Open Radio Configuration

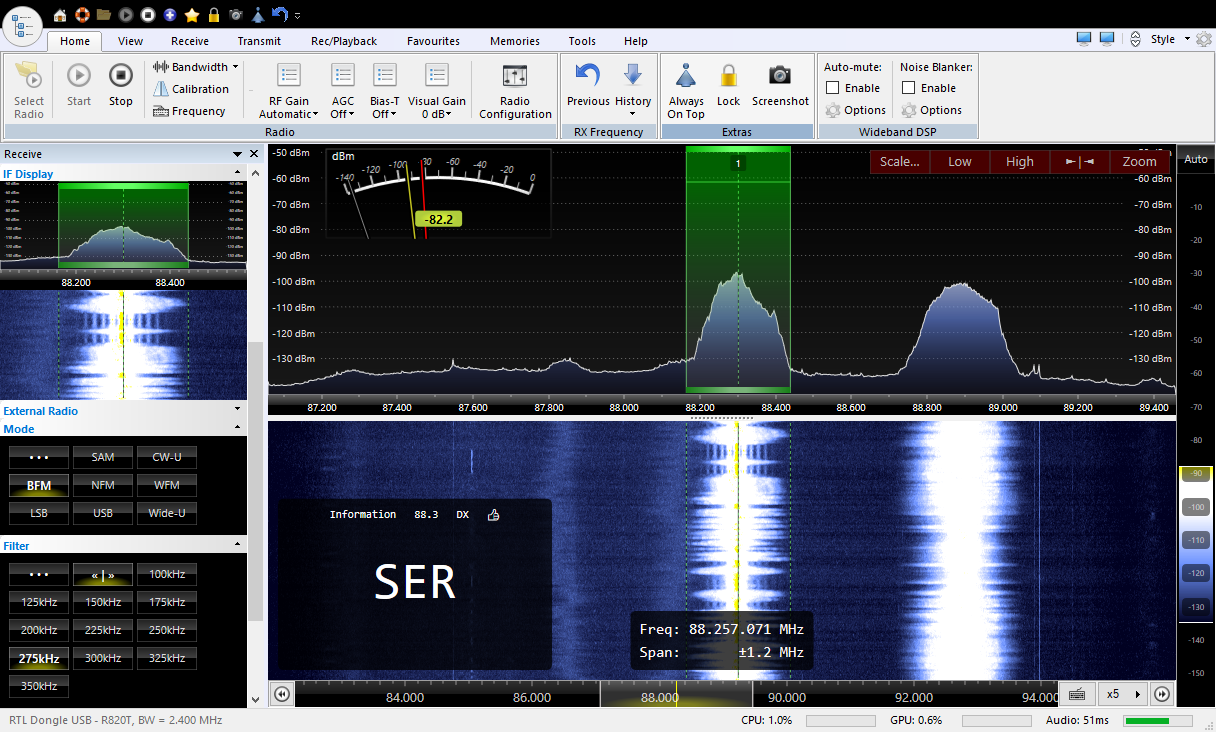click(515, 91)
